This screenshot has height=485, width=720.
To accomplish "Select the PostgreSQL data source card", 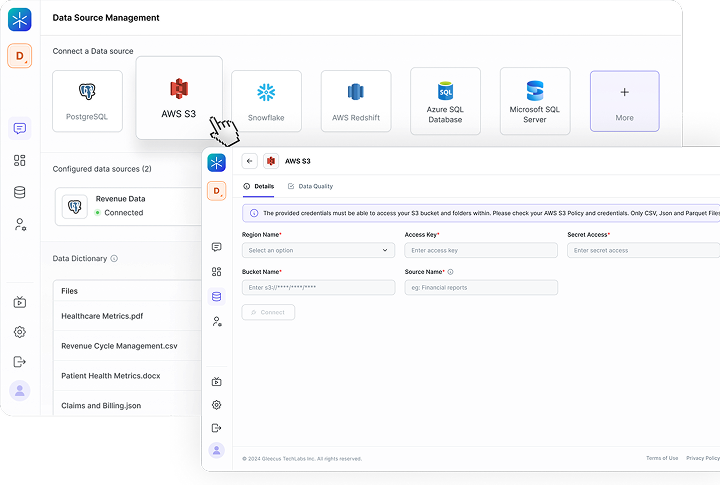I will pyautogui.click(x=87, y=101).
